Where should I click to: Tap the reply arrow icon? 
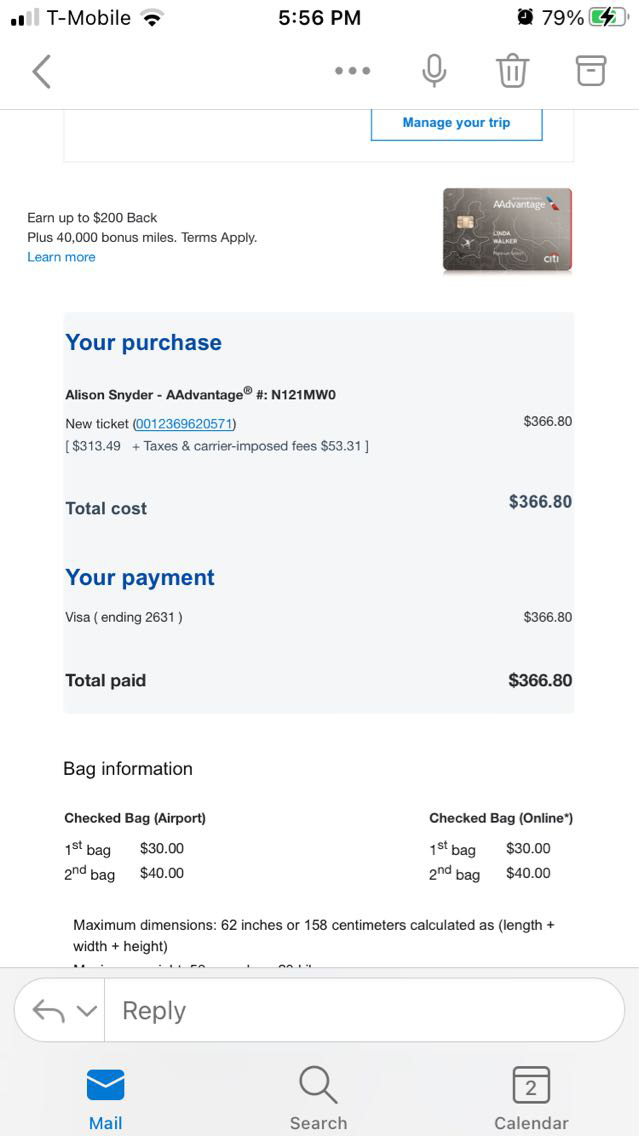(x=48, y=1011)
